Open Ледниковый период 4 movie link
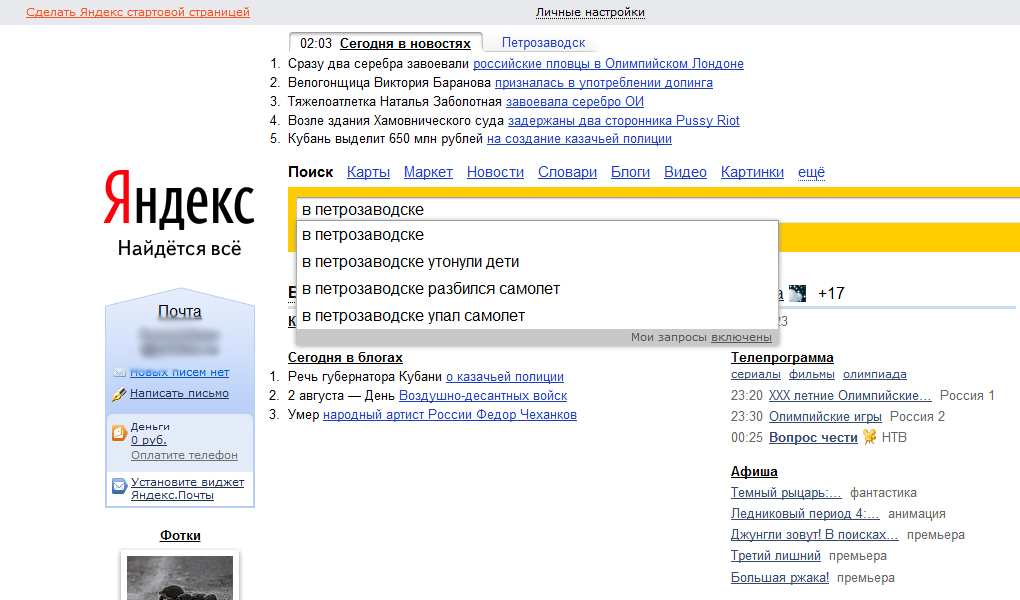This screenshot has width=1020, height=600. (x=805, y=513)
